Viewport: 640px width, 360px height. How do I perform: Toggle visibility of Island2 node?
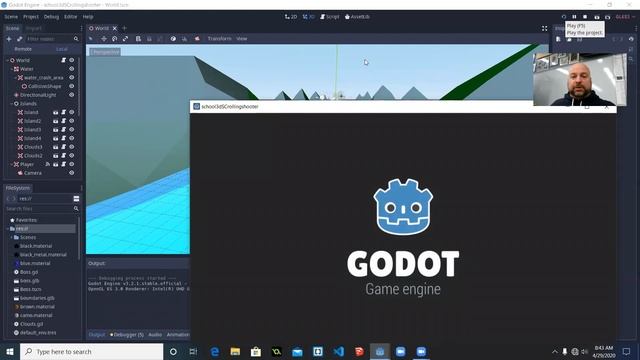pos(71,121)
